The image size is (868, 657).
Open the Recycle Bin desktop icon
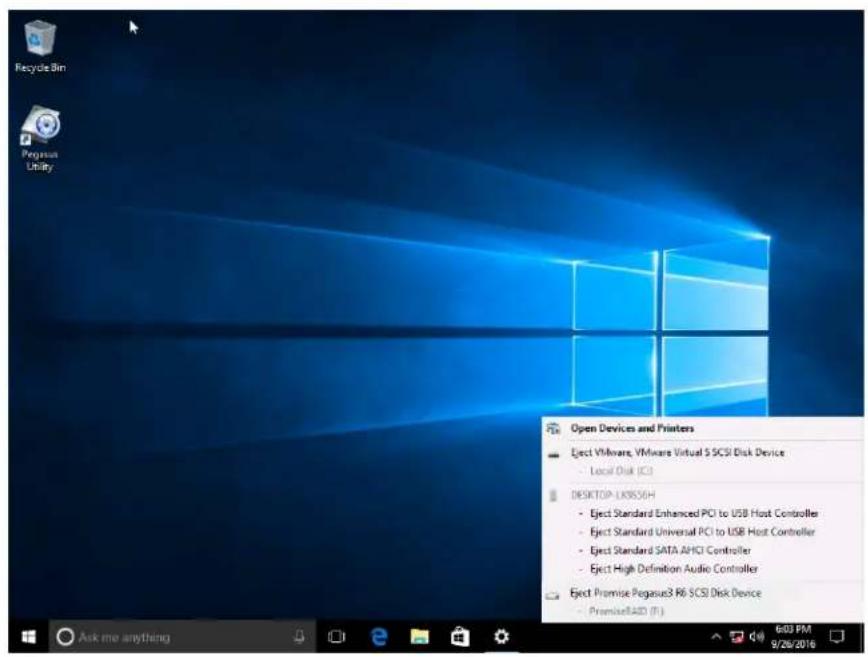pos(40,47)
